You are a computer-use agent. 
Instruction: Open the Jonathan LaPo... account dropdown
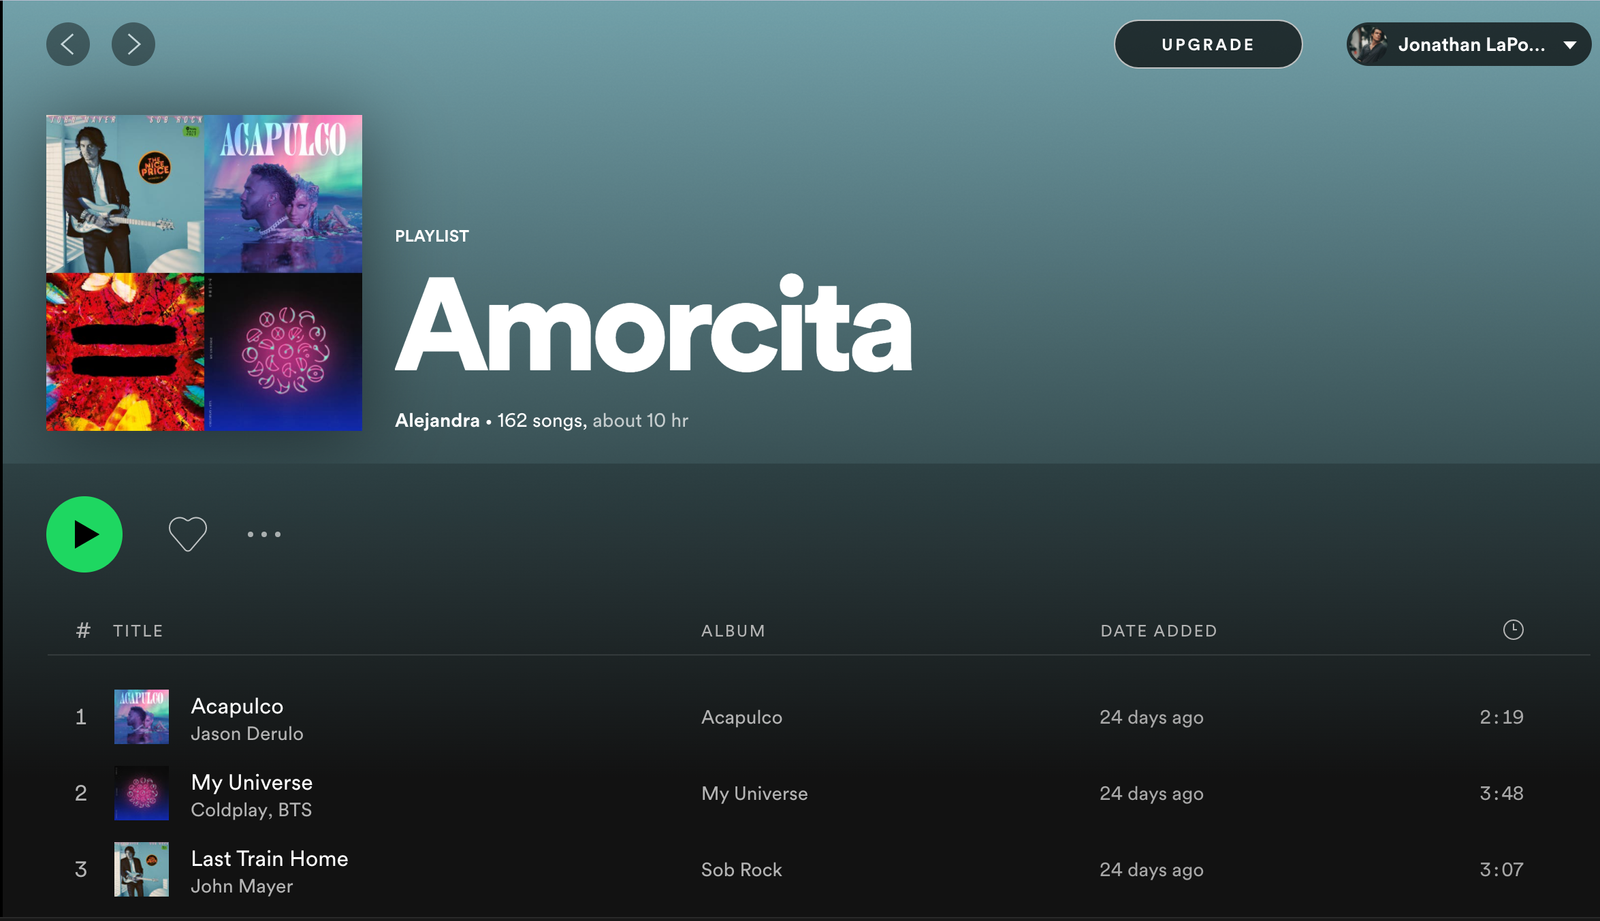1468,44
